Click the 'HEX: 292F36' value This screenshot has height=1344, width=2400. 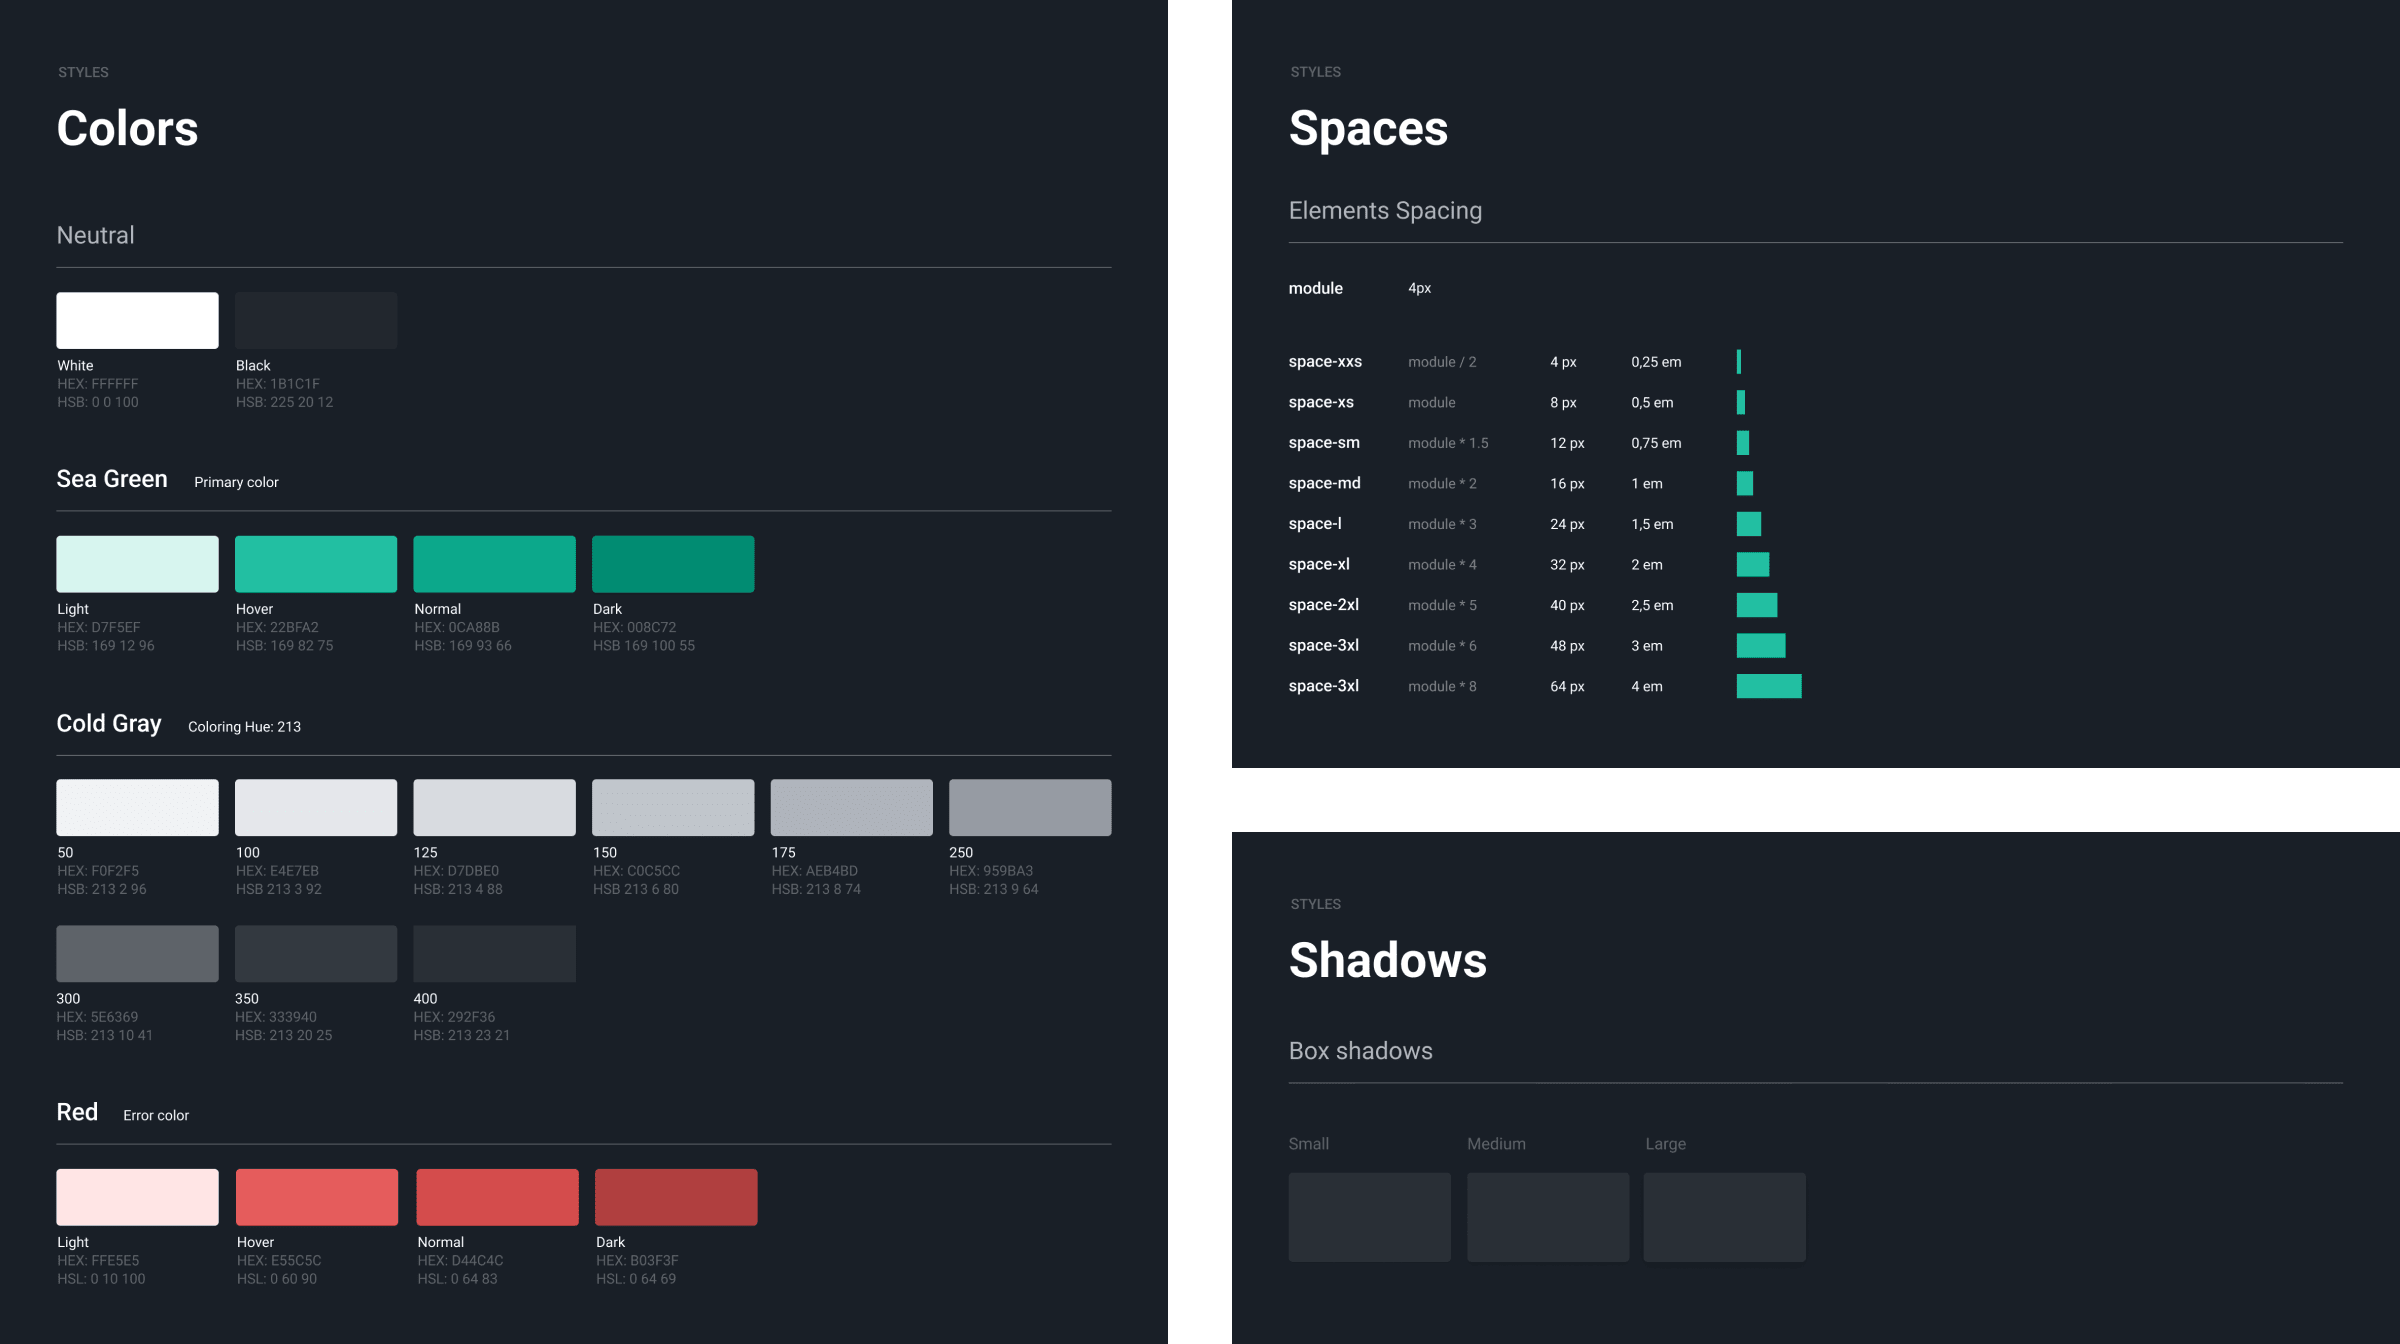(x=455, y=1017)
